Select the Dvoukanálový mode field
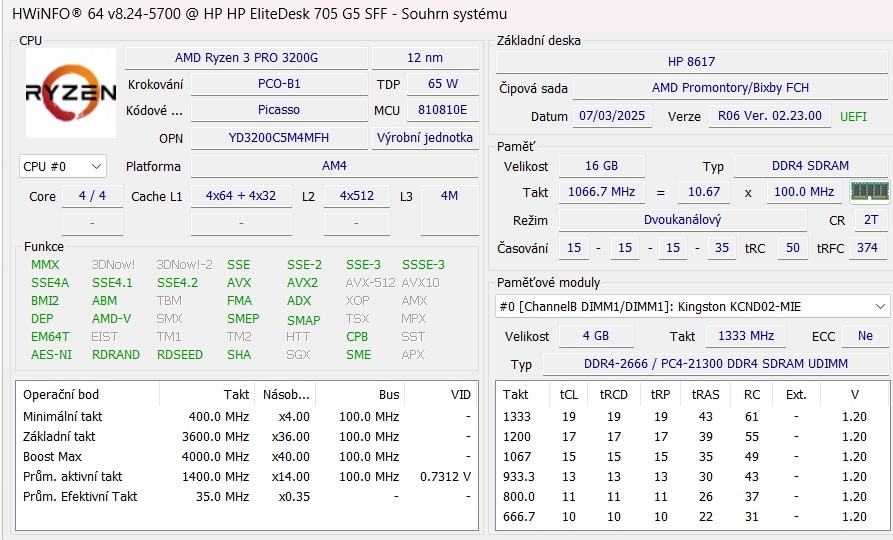This screenshot has height=540, width=893. 683,220
